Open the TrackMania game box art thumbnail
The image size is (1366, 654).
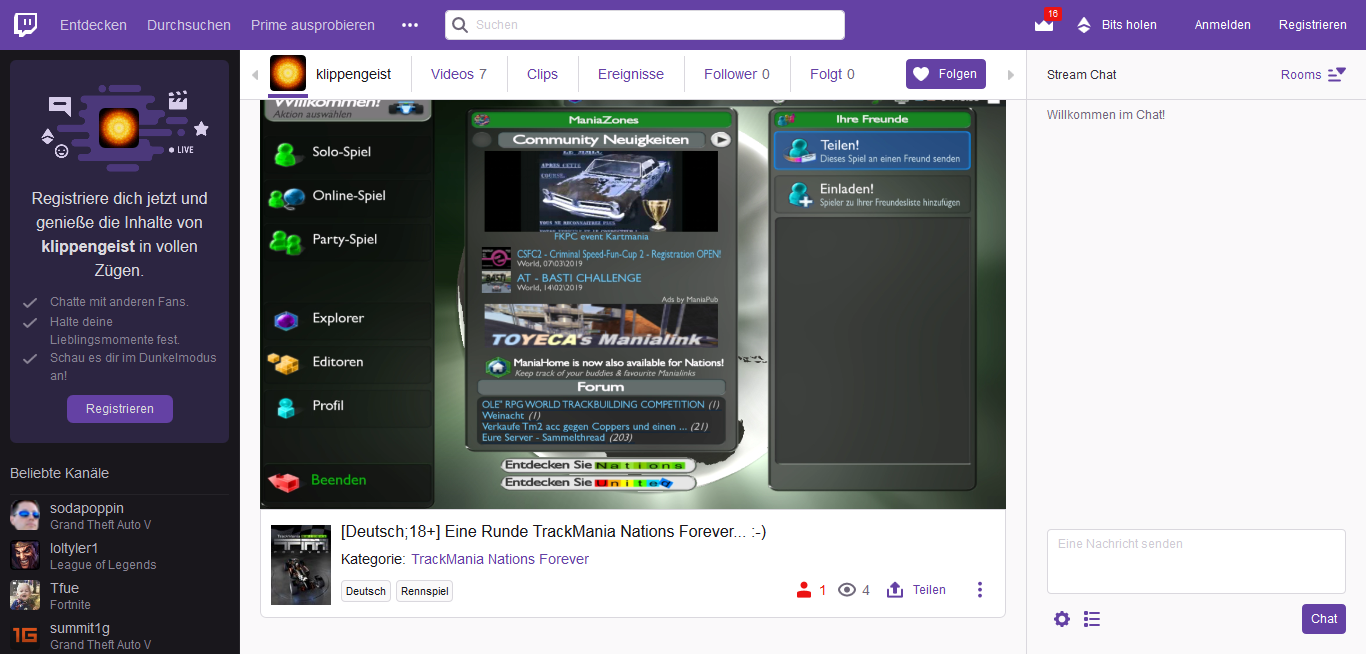[301, 565]
